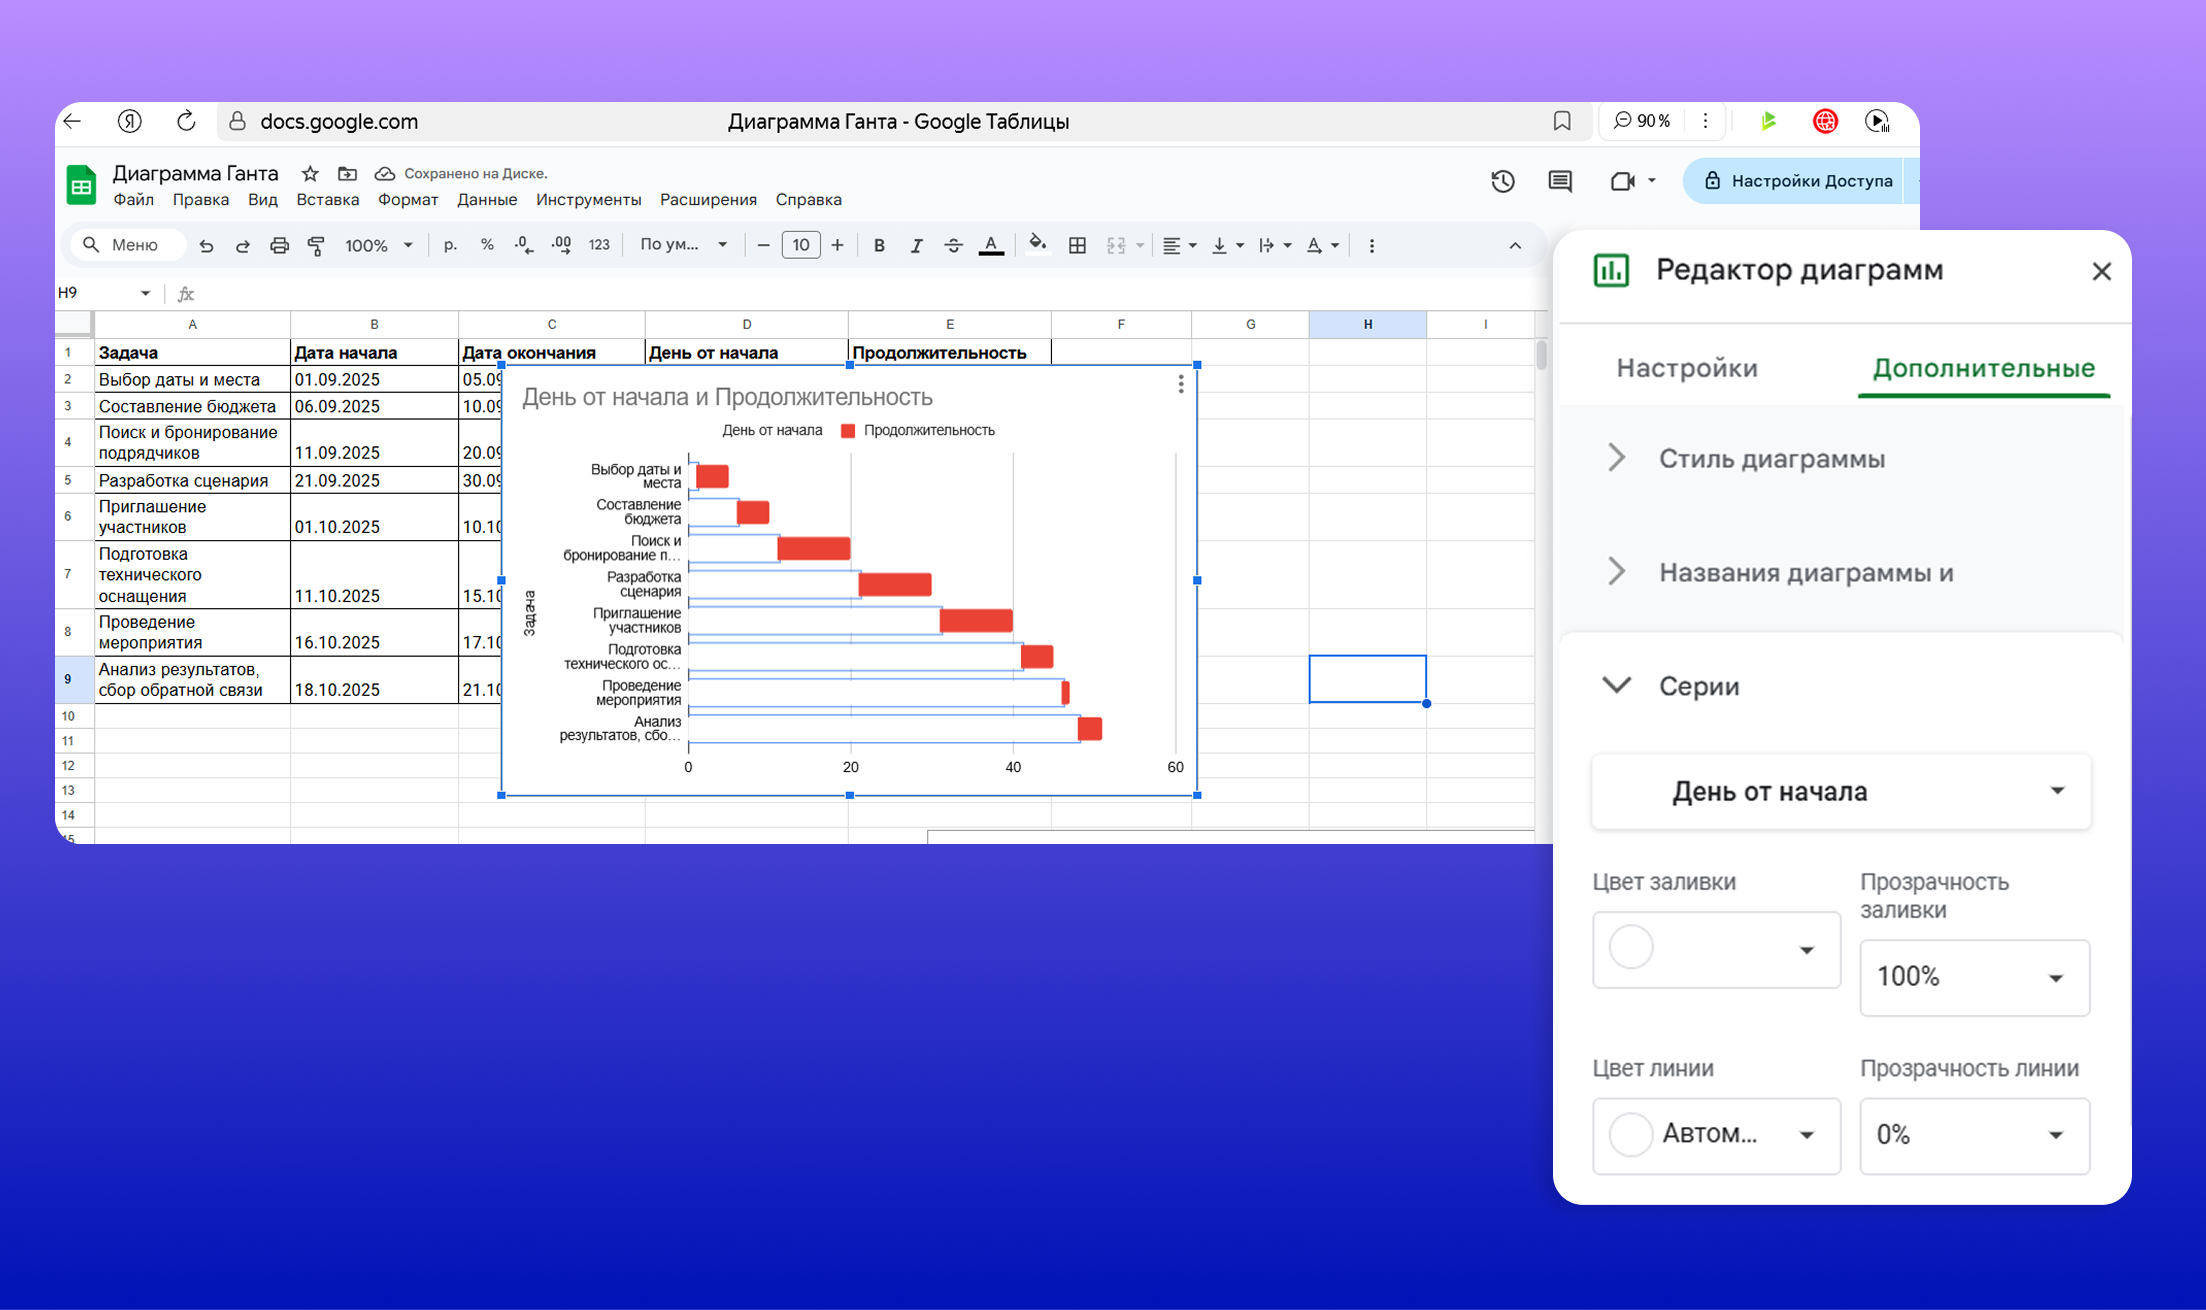The image size is (2206, 1310).
Task: Open the comments icon in header
Action: (x=1559, y=181)
